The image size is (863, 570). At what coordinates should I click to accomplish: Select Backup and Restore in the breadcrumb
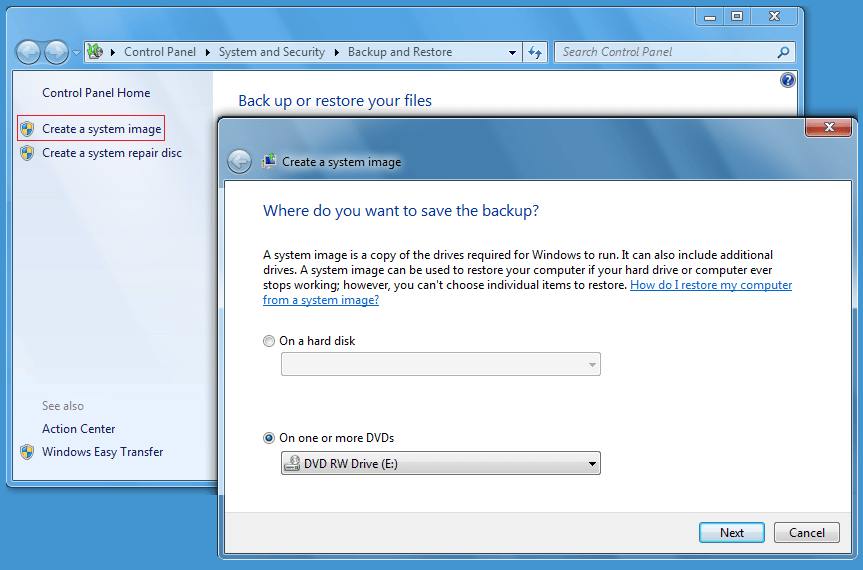[x=400, y=52]
